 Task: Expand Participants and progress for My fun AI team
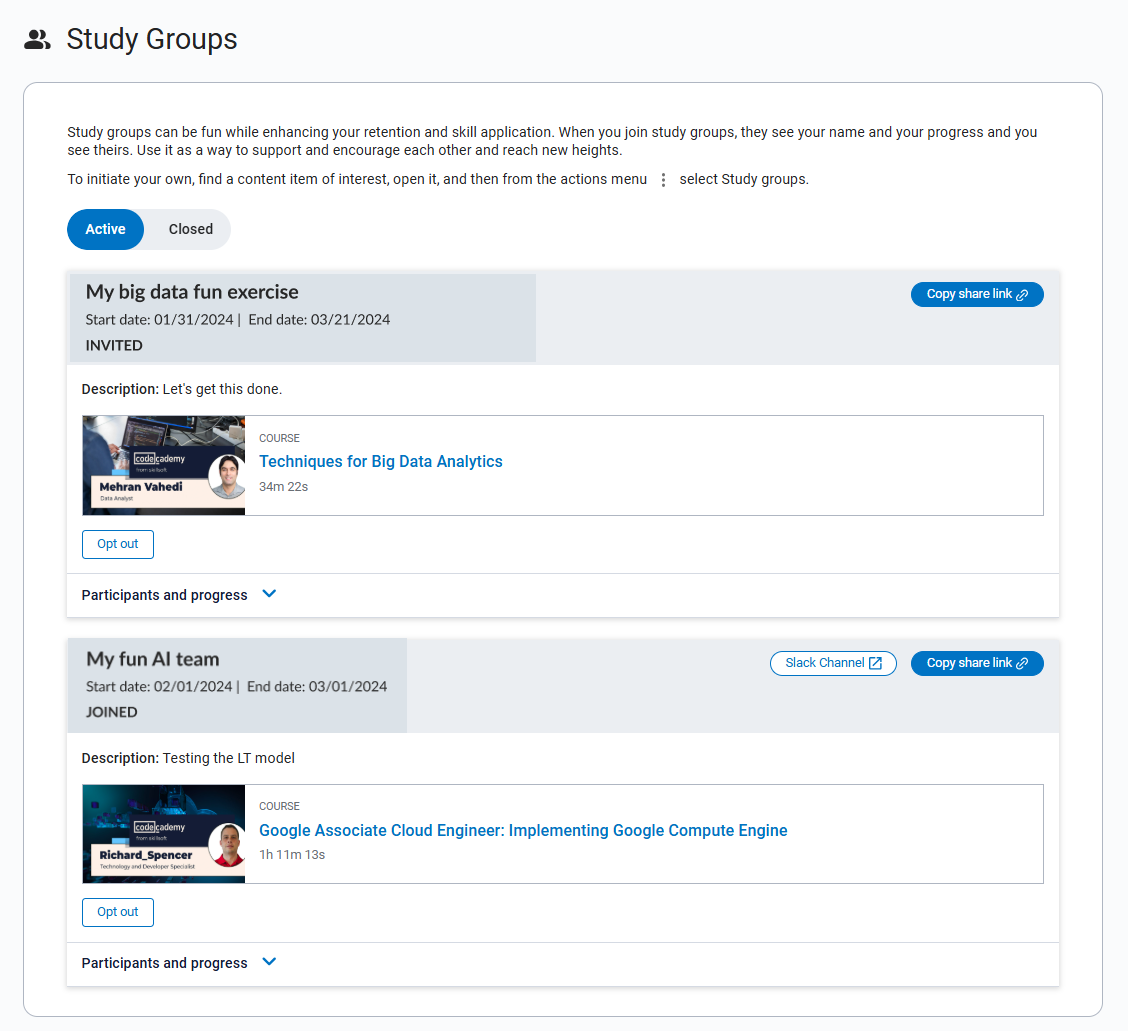(164, 962)
